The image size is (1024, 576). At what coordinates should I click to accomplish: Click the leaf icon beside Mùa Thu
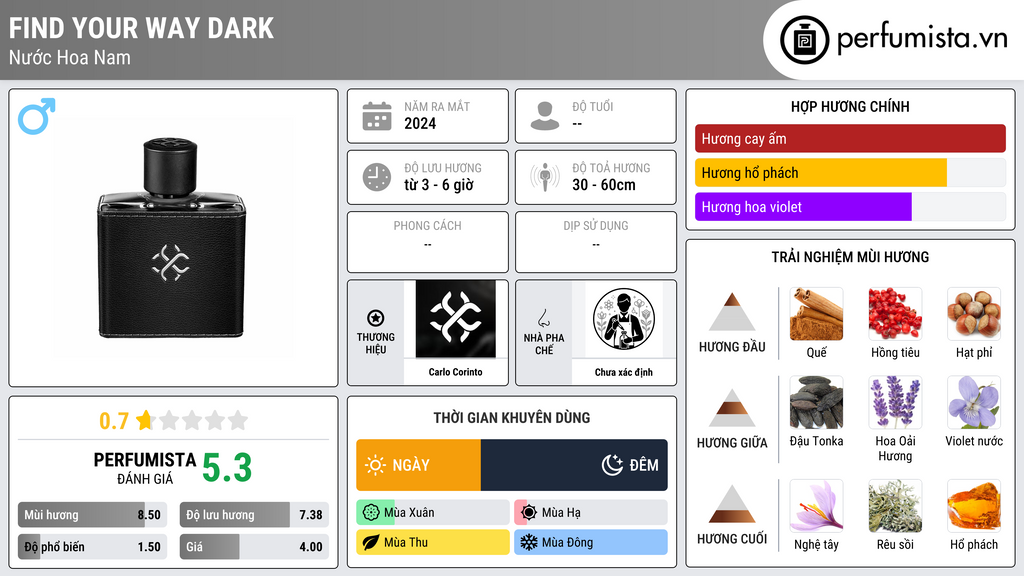tap(371, 542)
